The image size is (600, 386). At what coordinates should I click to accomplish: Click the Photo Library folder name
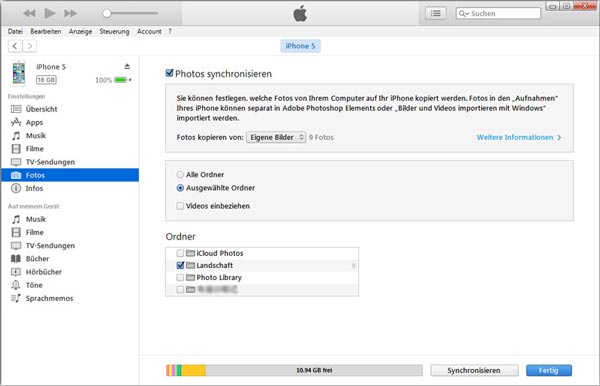coord(219,277)
